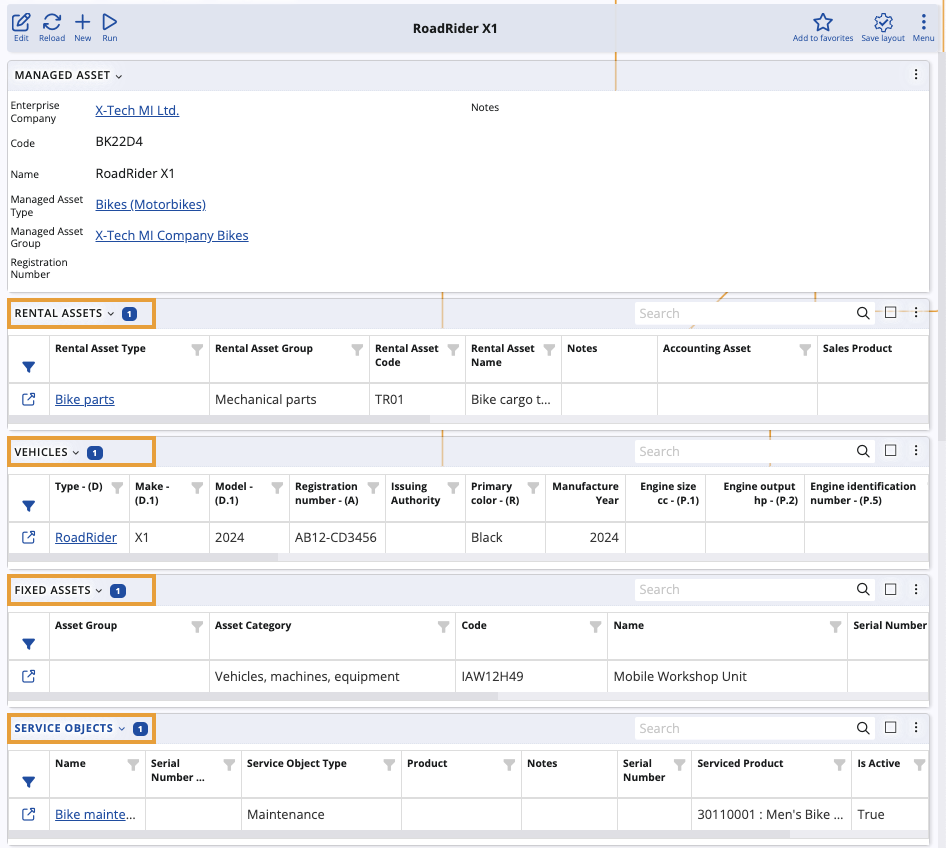Toggle Vehicles panel maximize checkbox
946x848 pixels.
coord(890,451)
